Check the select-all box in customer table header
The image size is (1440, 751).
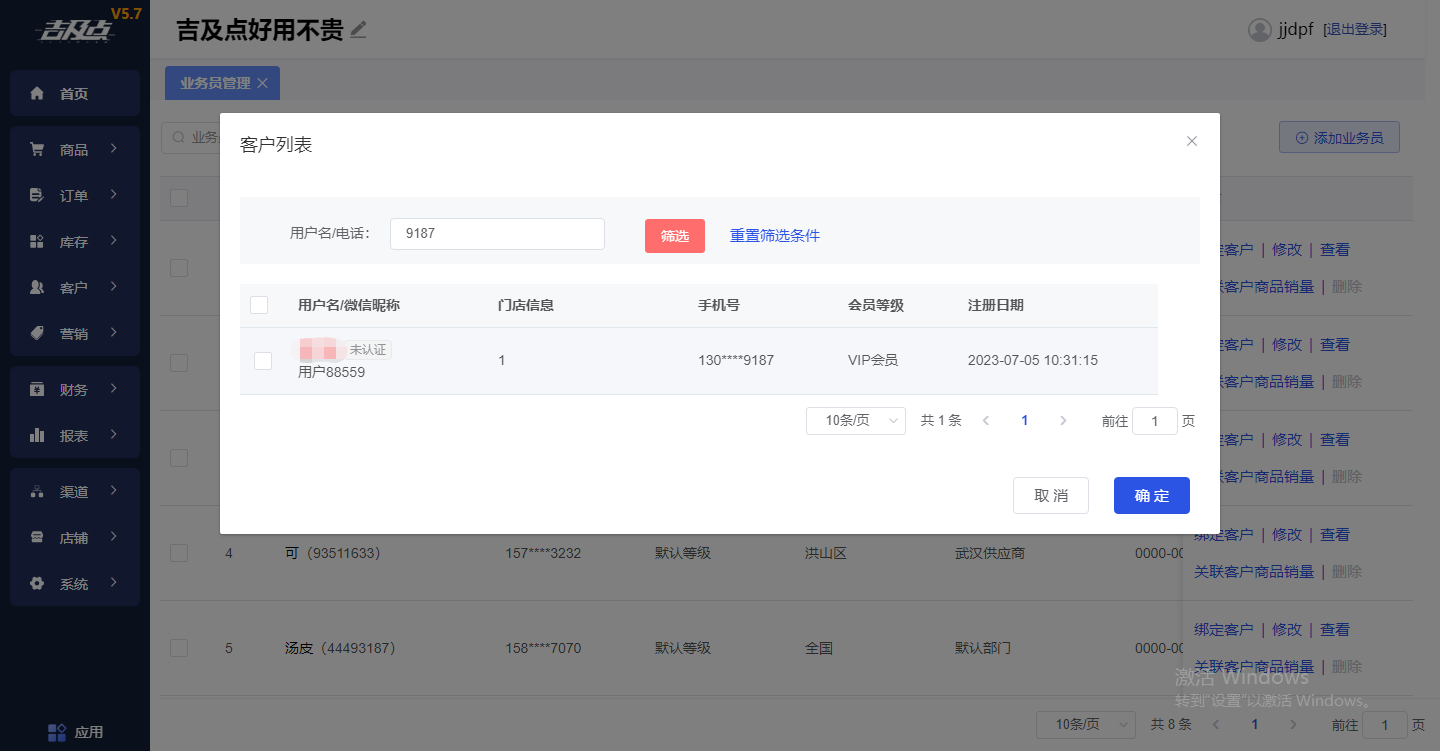click(259, 305)
